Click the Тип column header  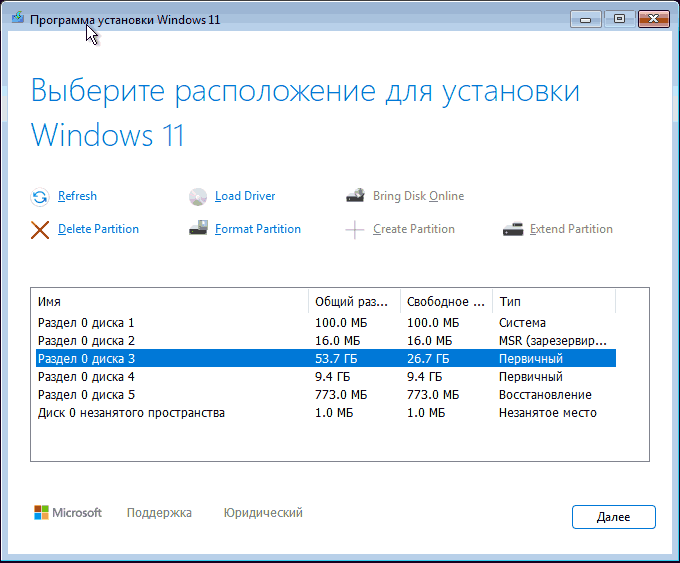[554, 301]
